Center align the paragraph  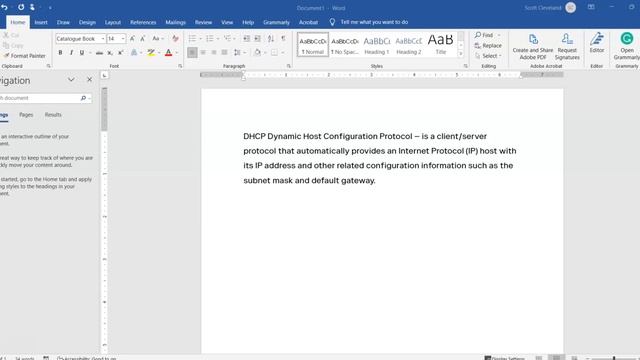tap(203, 53)
